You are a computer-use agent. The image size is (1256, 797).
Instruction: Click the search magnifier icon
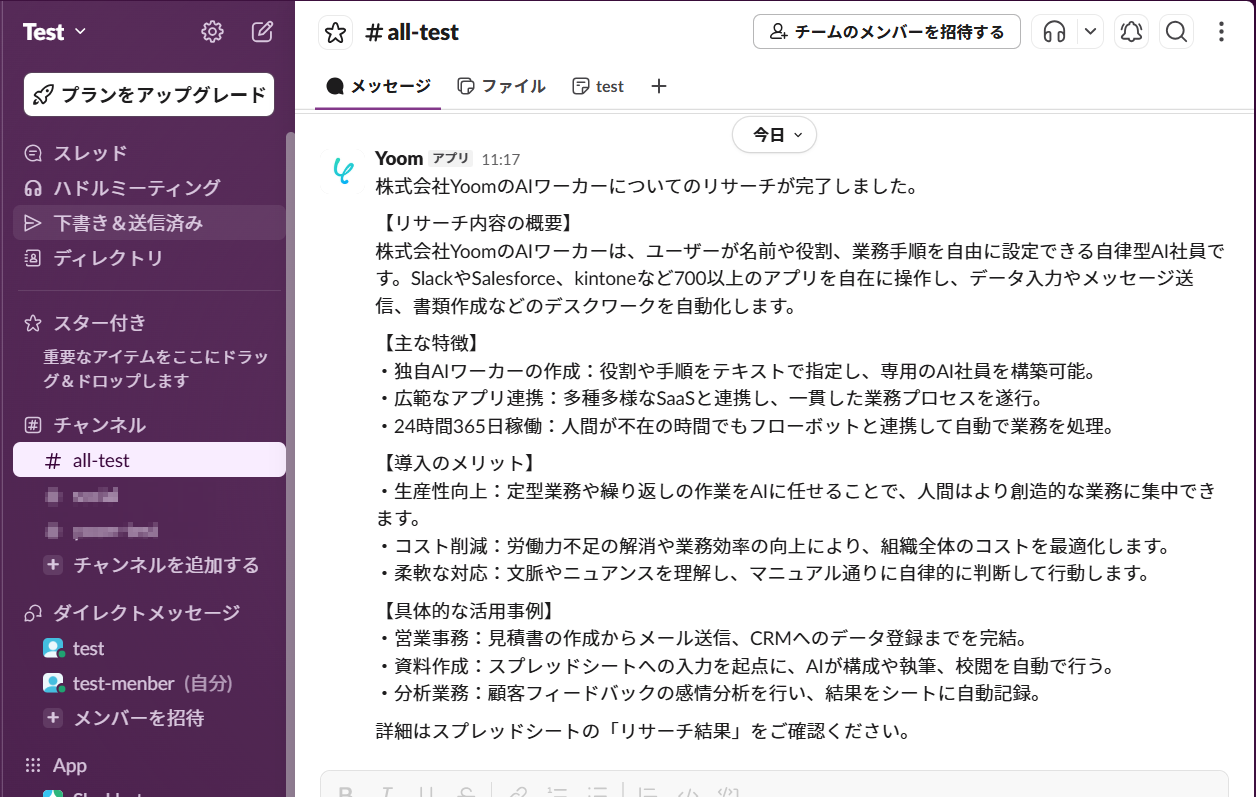(x=1177, y=32)
